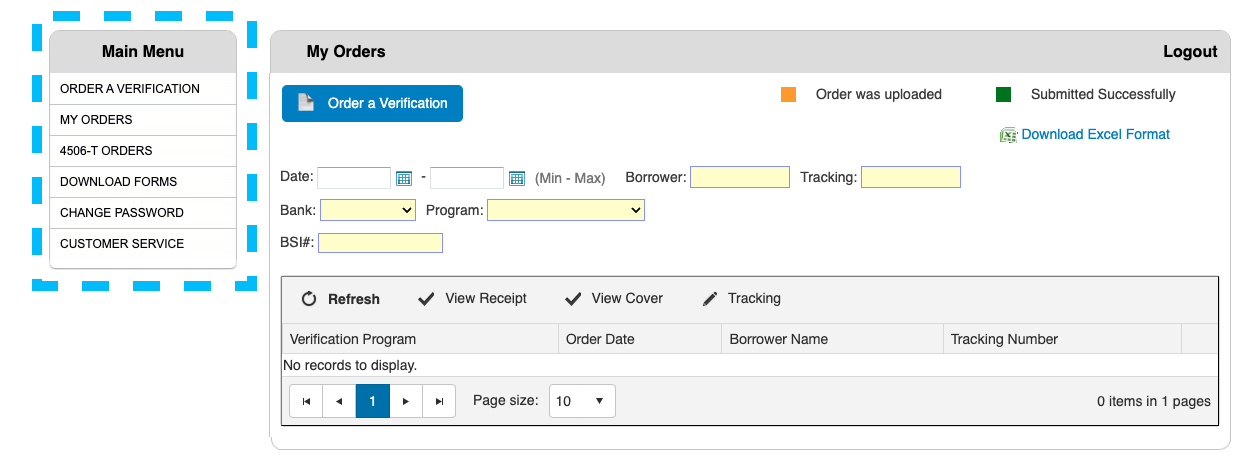Viewport: 1248px width, 473px height.
Task: Click the blue Order a Verification button
Action: click(372, 103)
